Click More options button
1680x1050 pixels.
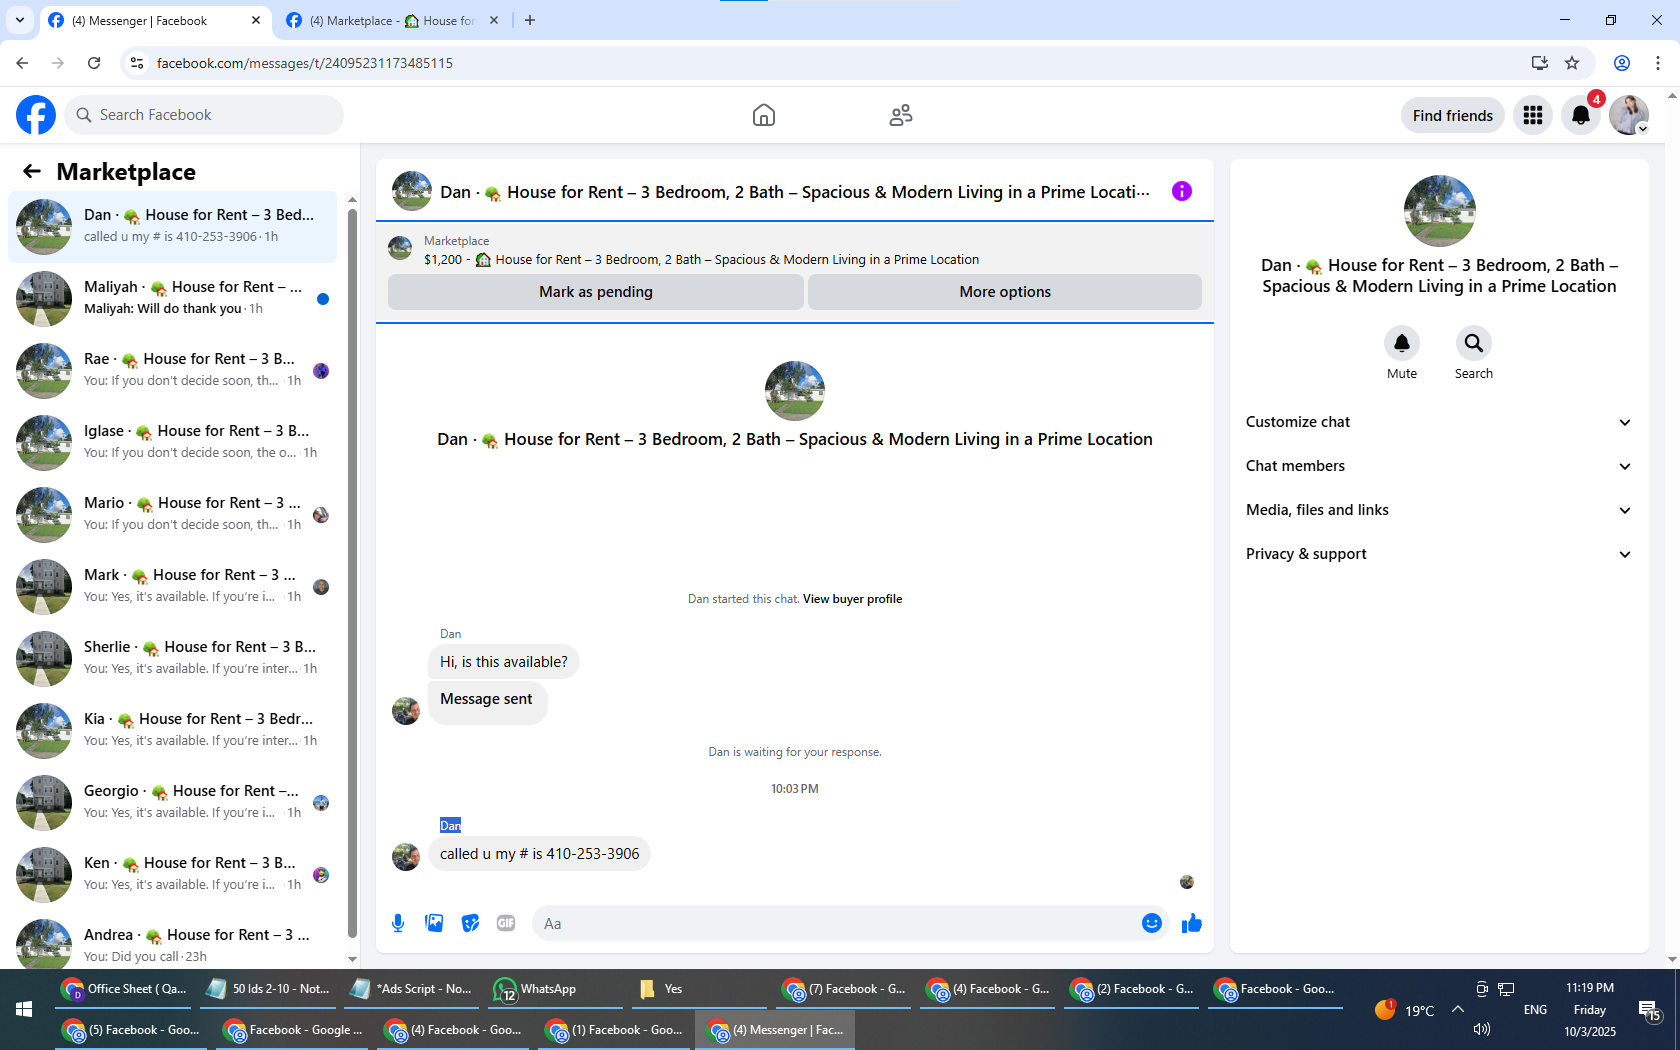coord(1005,292)
